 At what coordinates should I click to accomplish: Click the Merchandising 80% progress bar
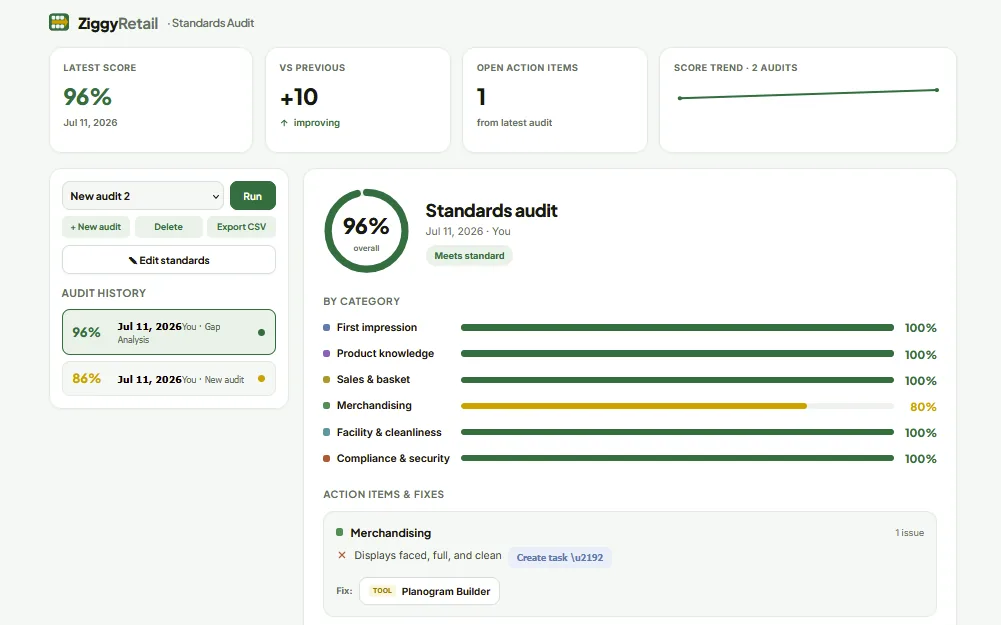click(x=677, y=406)
